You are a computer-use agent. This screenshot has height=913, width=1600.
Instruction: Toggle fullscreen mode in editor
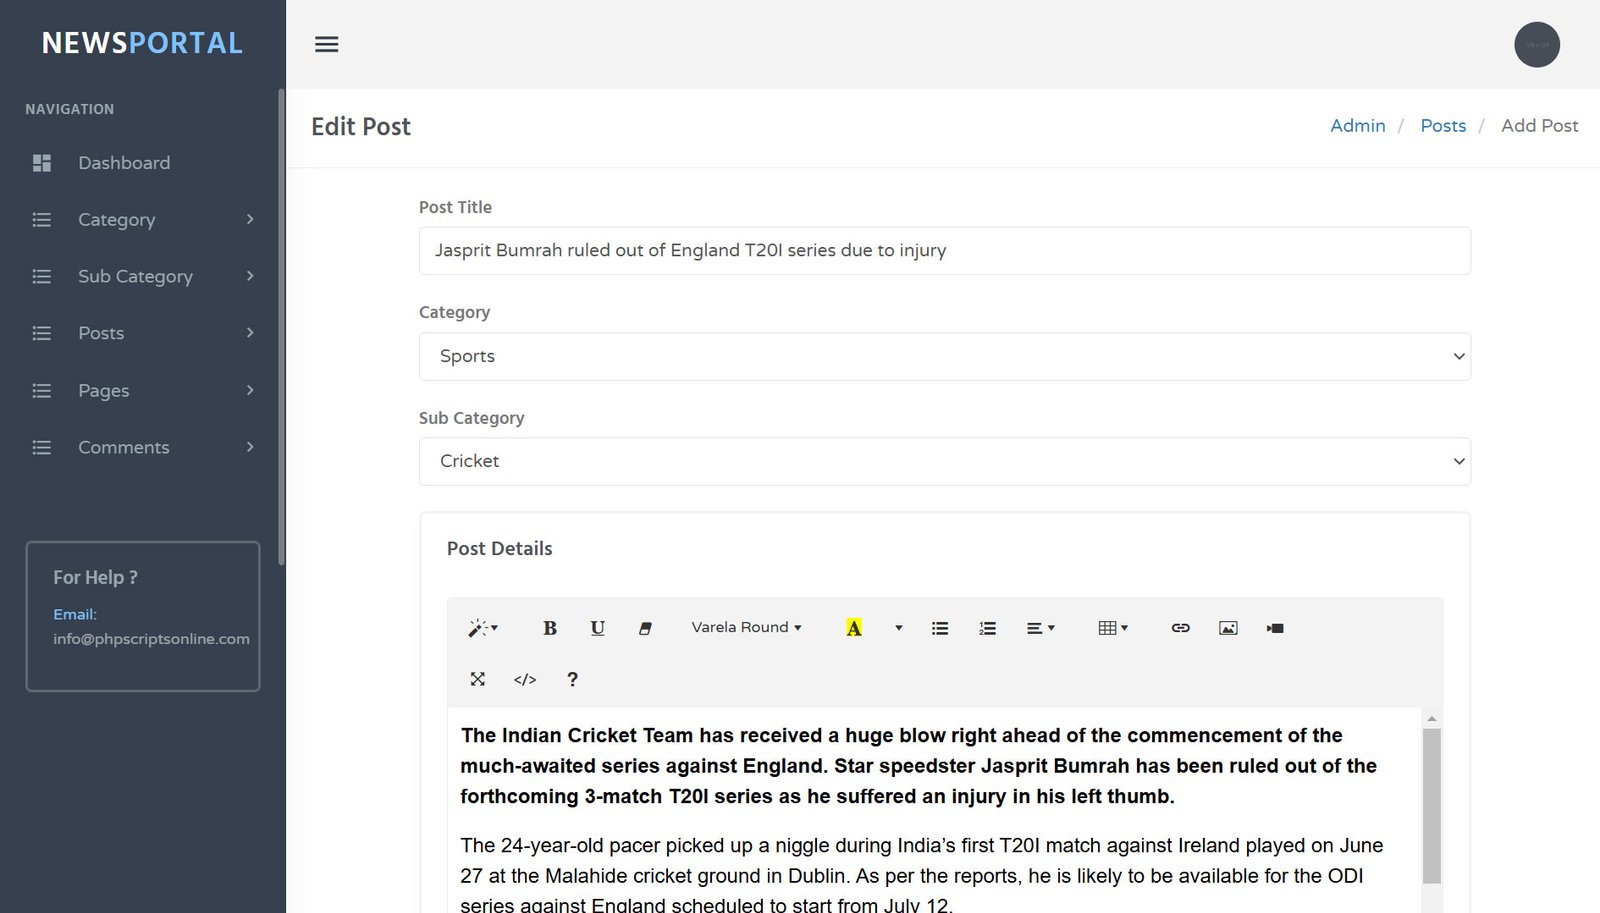(478, 679)
